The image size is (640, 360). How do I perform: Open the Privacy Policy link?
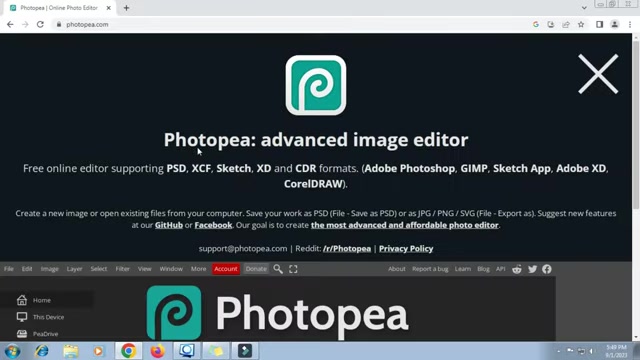[x=406, y=248]
